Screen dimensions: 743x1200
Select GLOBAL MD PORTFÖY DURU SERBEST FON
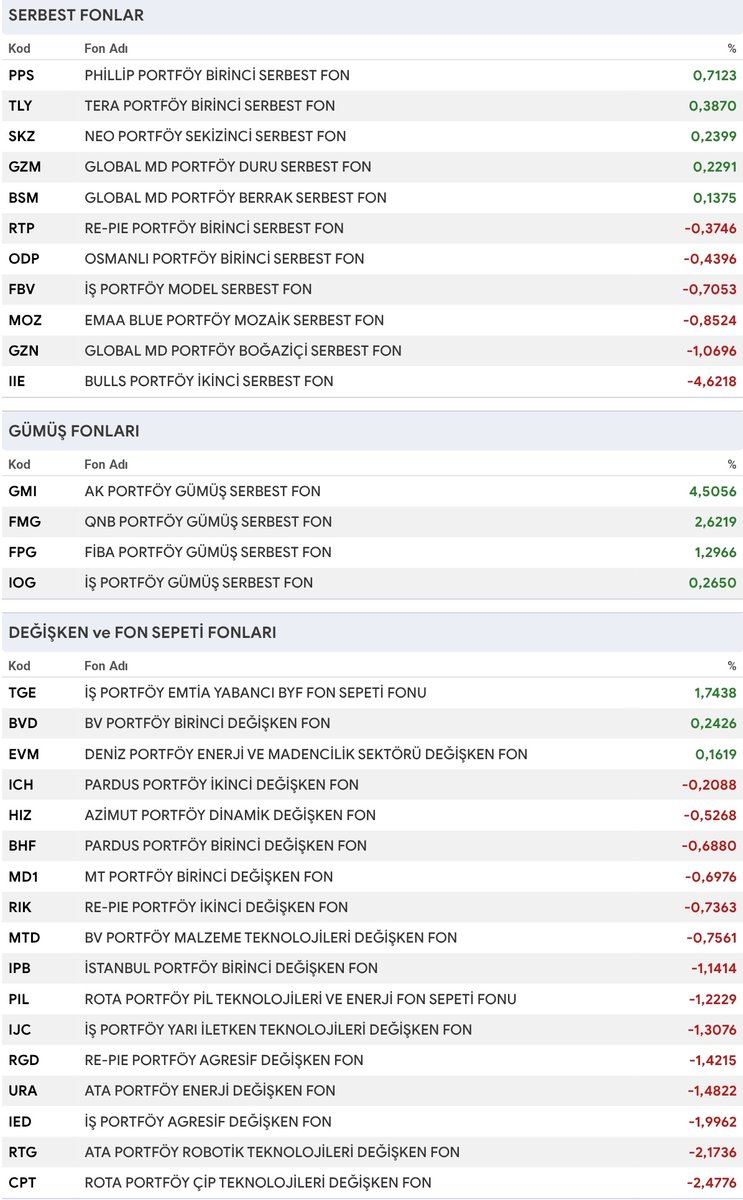(227, 167)
